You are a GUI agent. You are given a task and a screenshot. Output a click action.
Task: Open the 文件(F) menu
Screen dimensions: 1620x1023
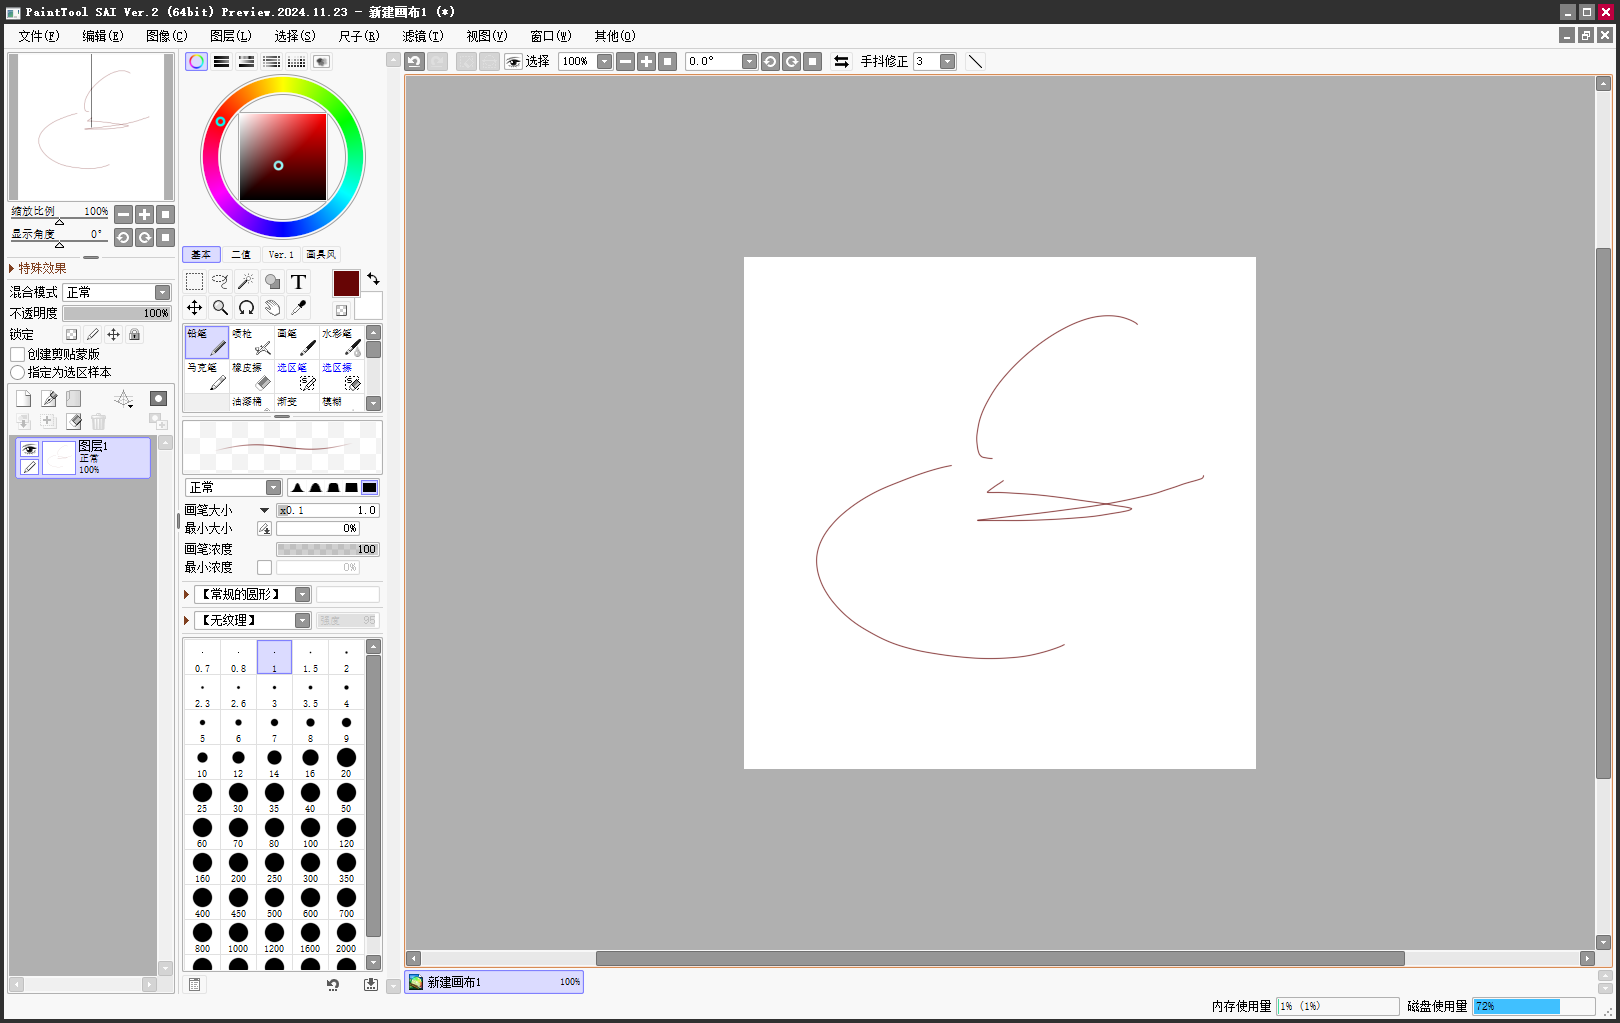coord(38,36)
